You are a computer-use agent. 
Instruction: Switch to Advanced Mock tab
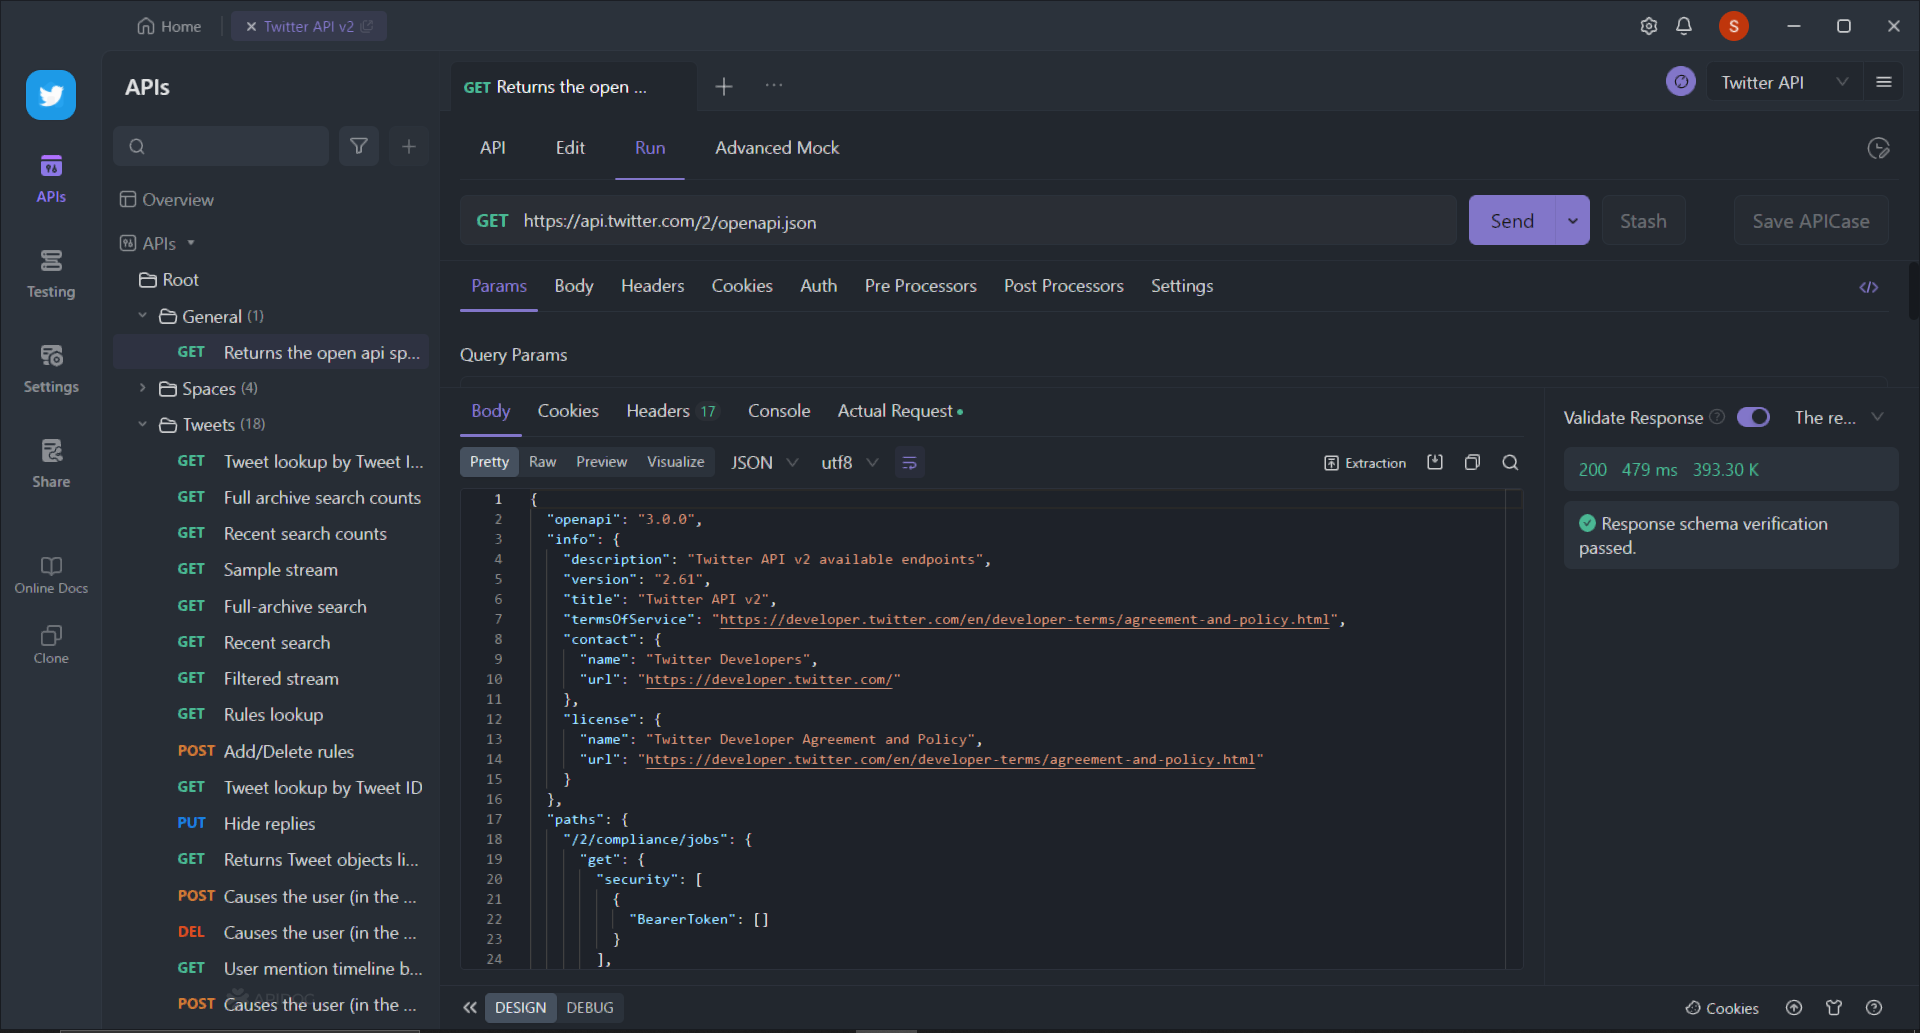coord(777,148)
